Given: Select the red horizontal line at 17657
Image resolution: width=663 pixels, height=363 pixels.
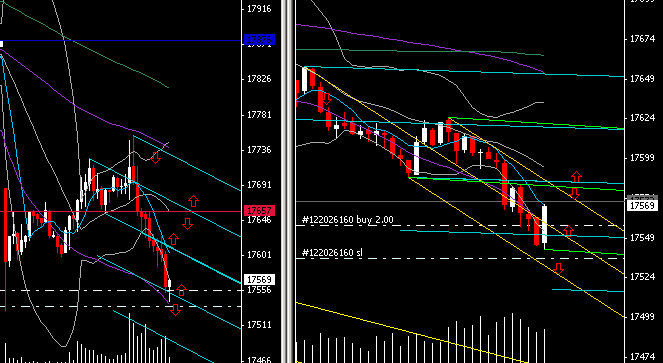Looking at the screenshot, I should tap(121, 211).
